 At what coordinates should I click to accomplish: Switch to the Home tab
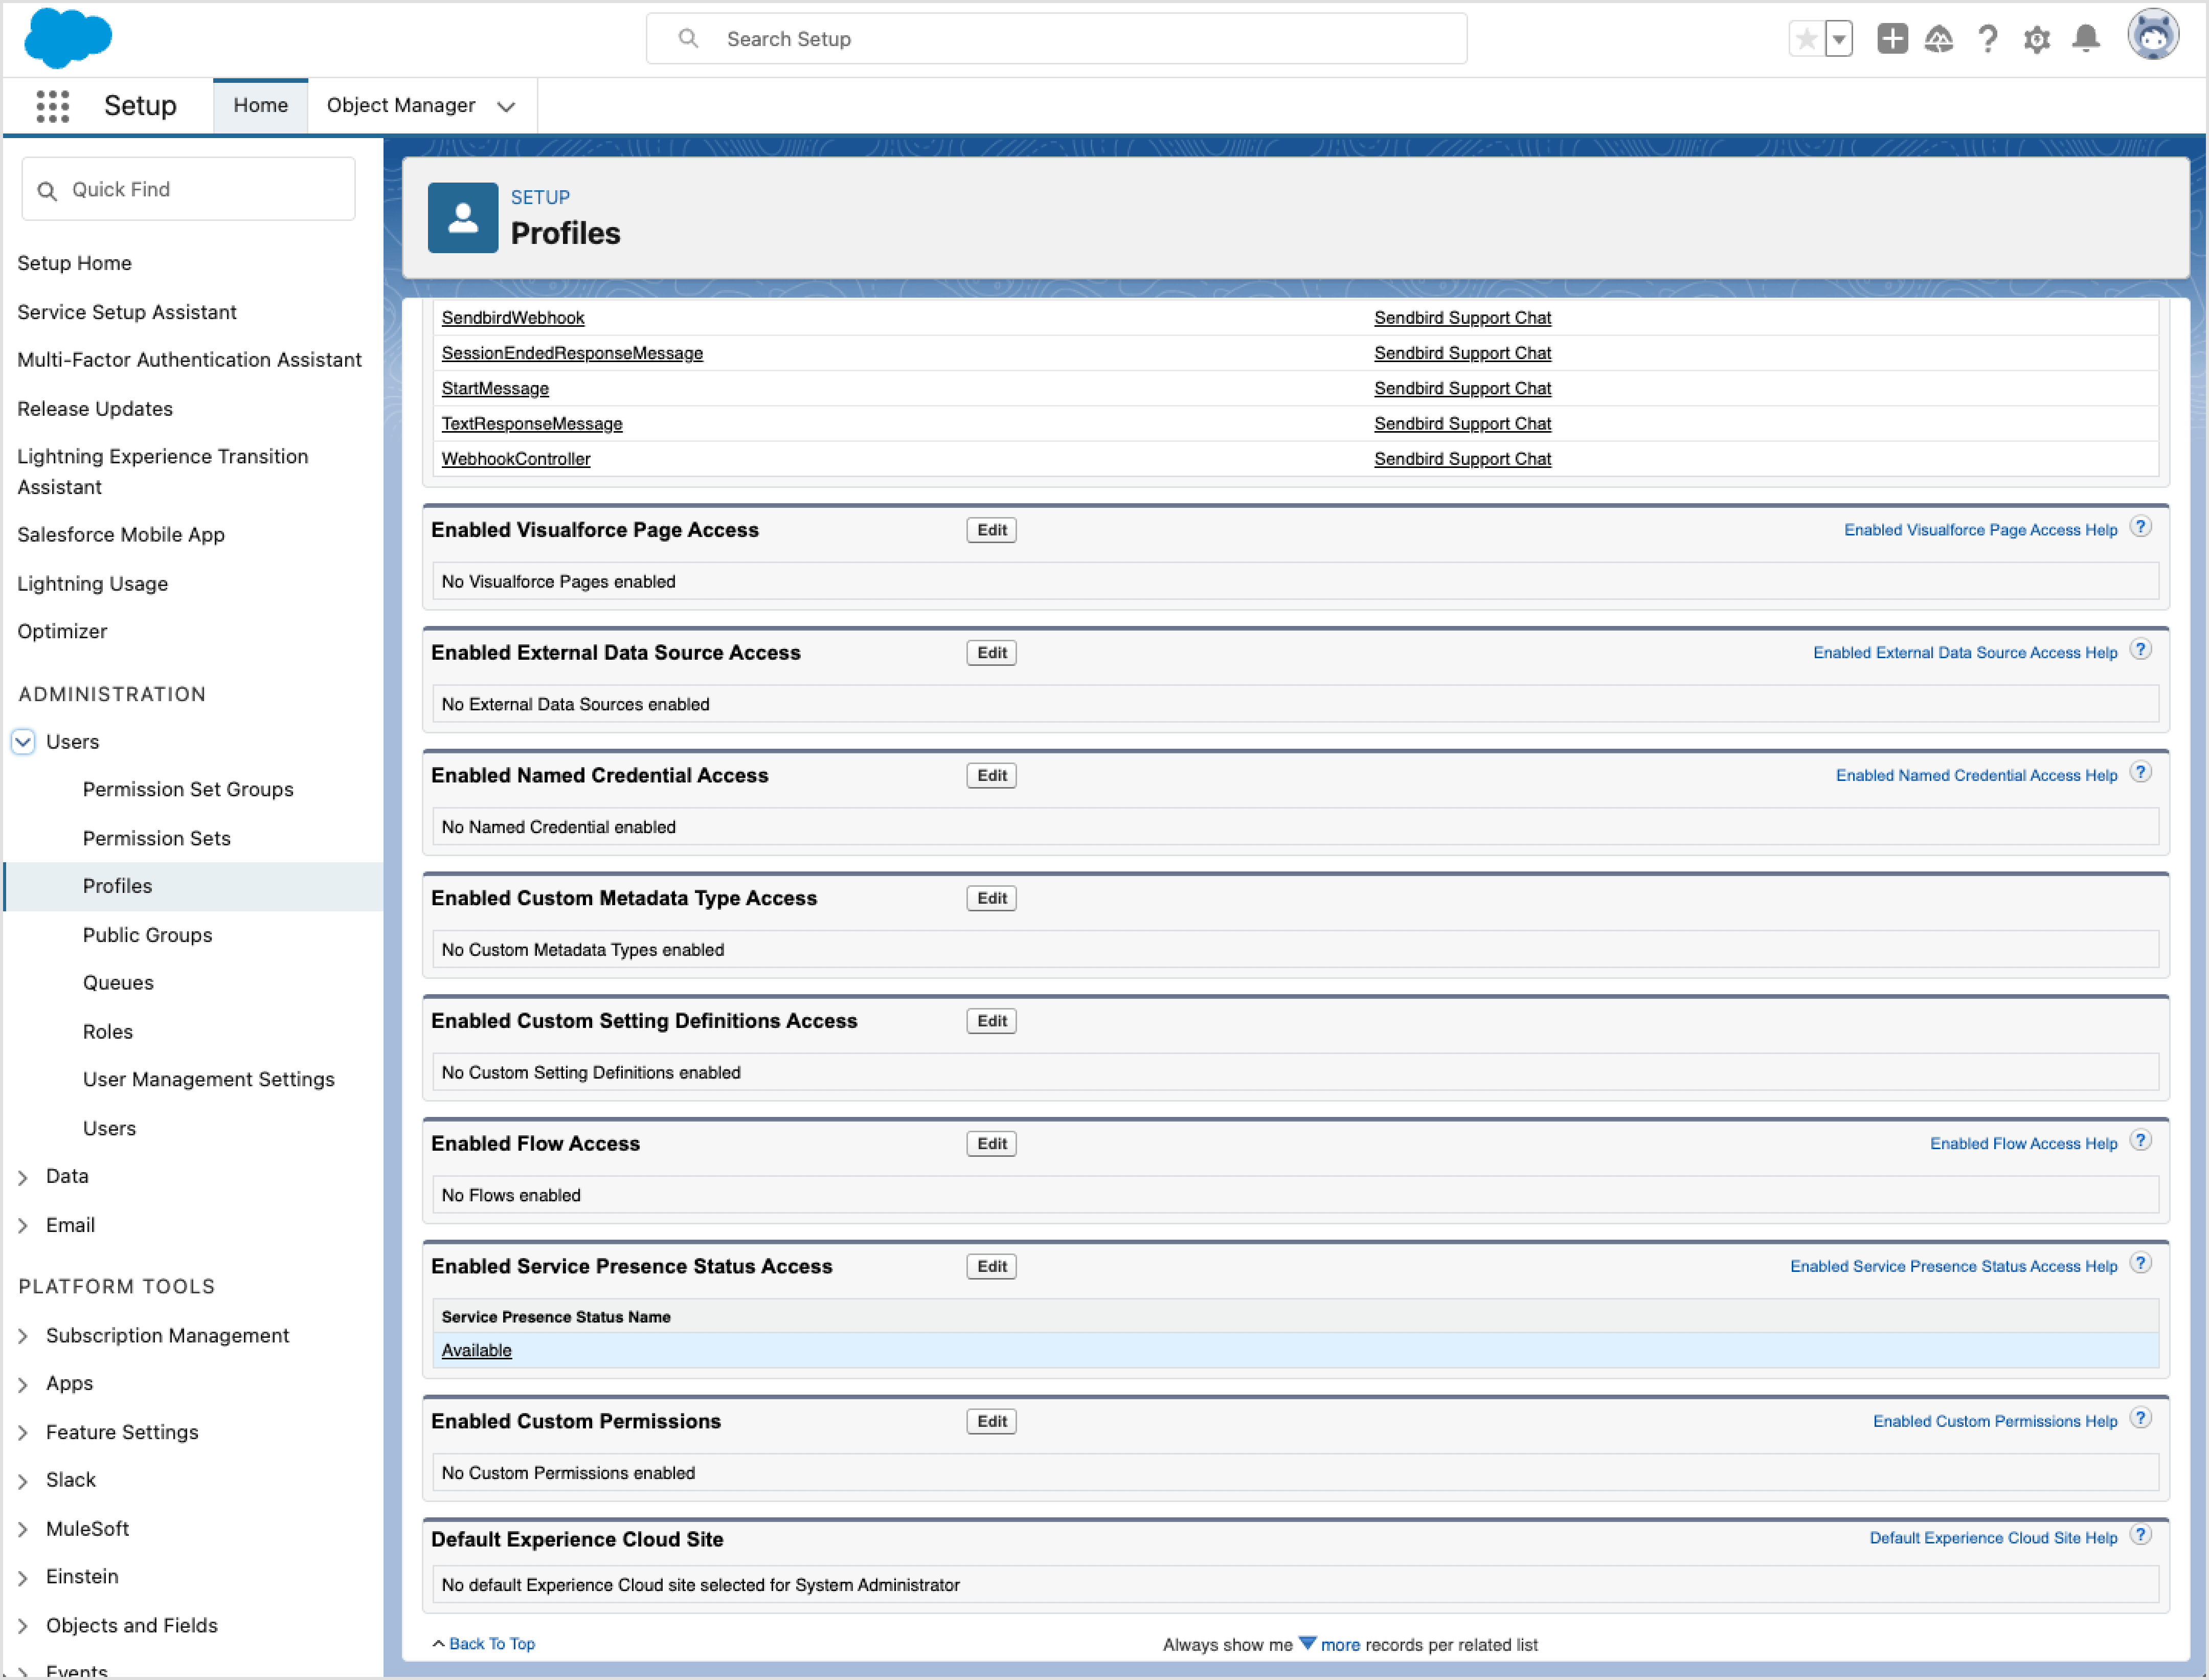260,104
